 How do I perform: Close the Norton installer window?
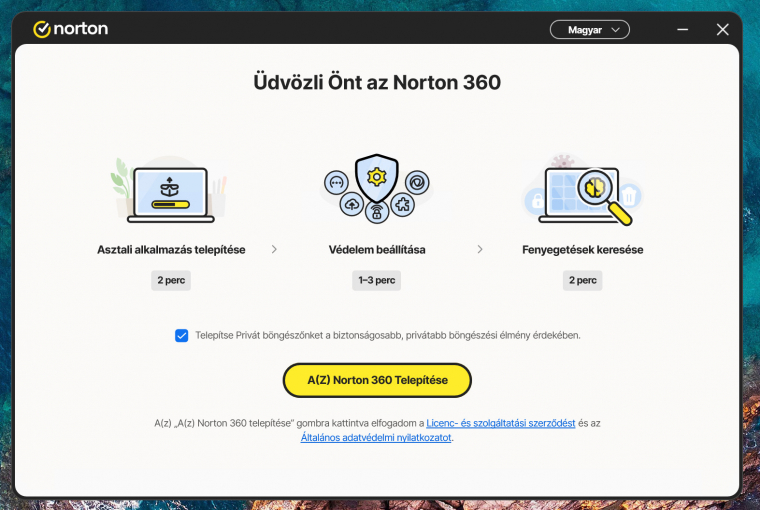(x=722, y=30)
